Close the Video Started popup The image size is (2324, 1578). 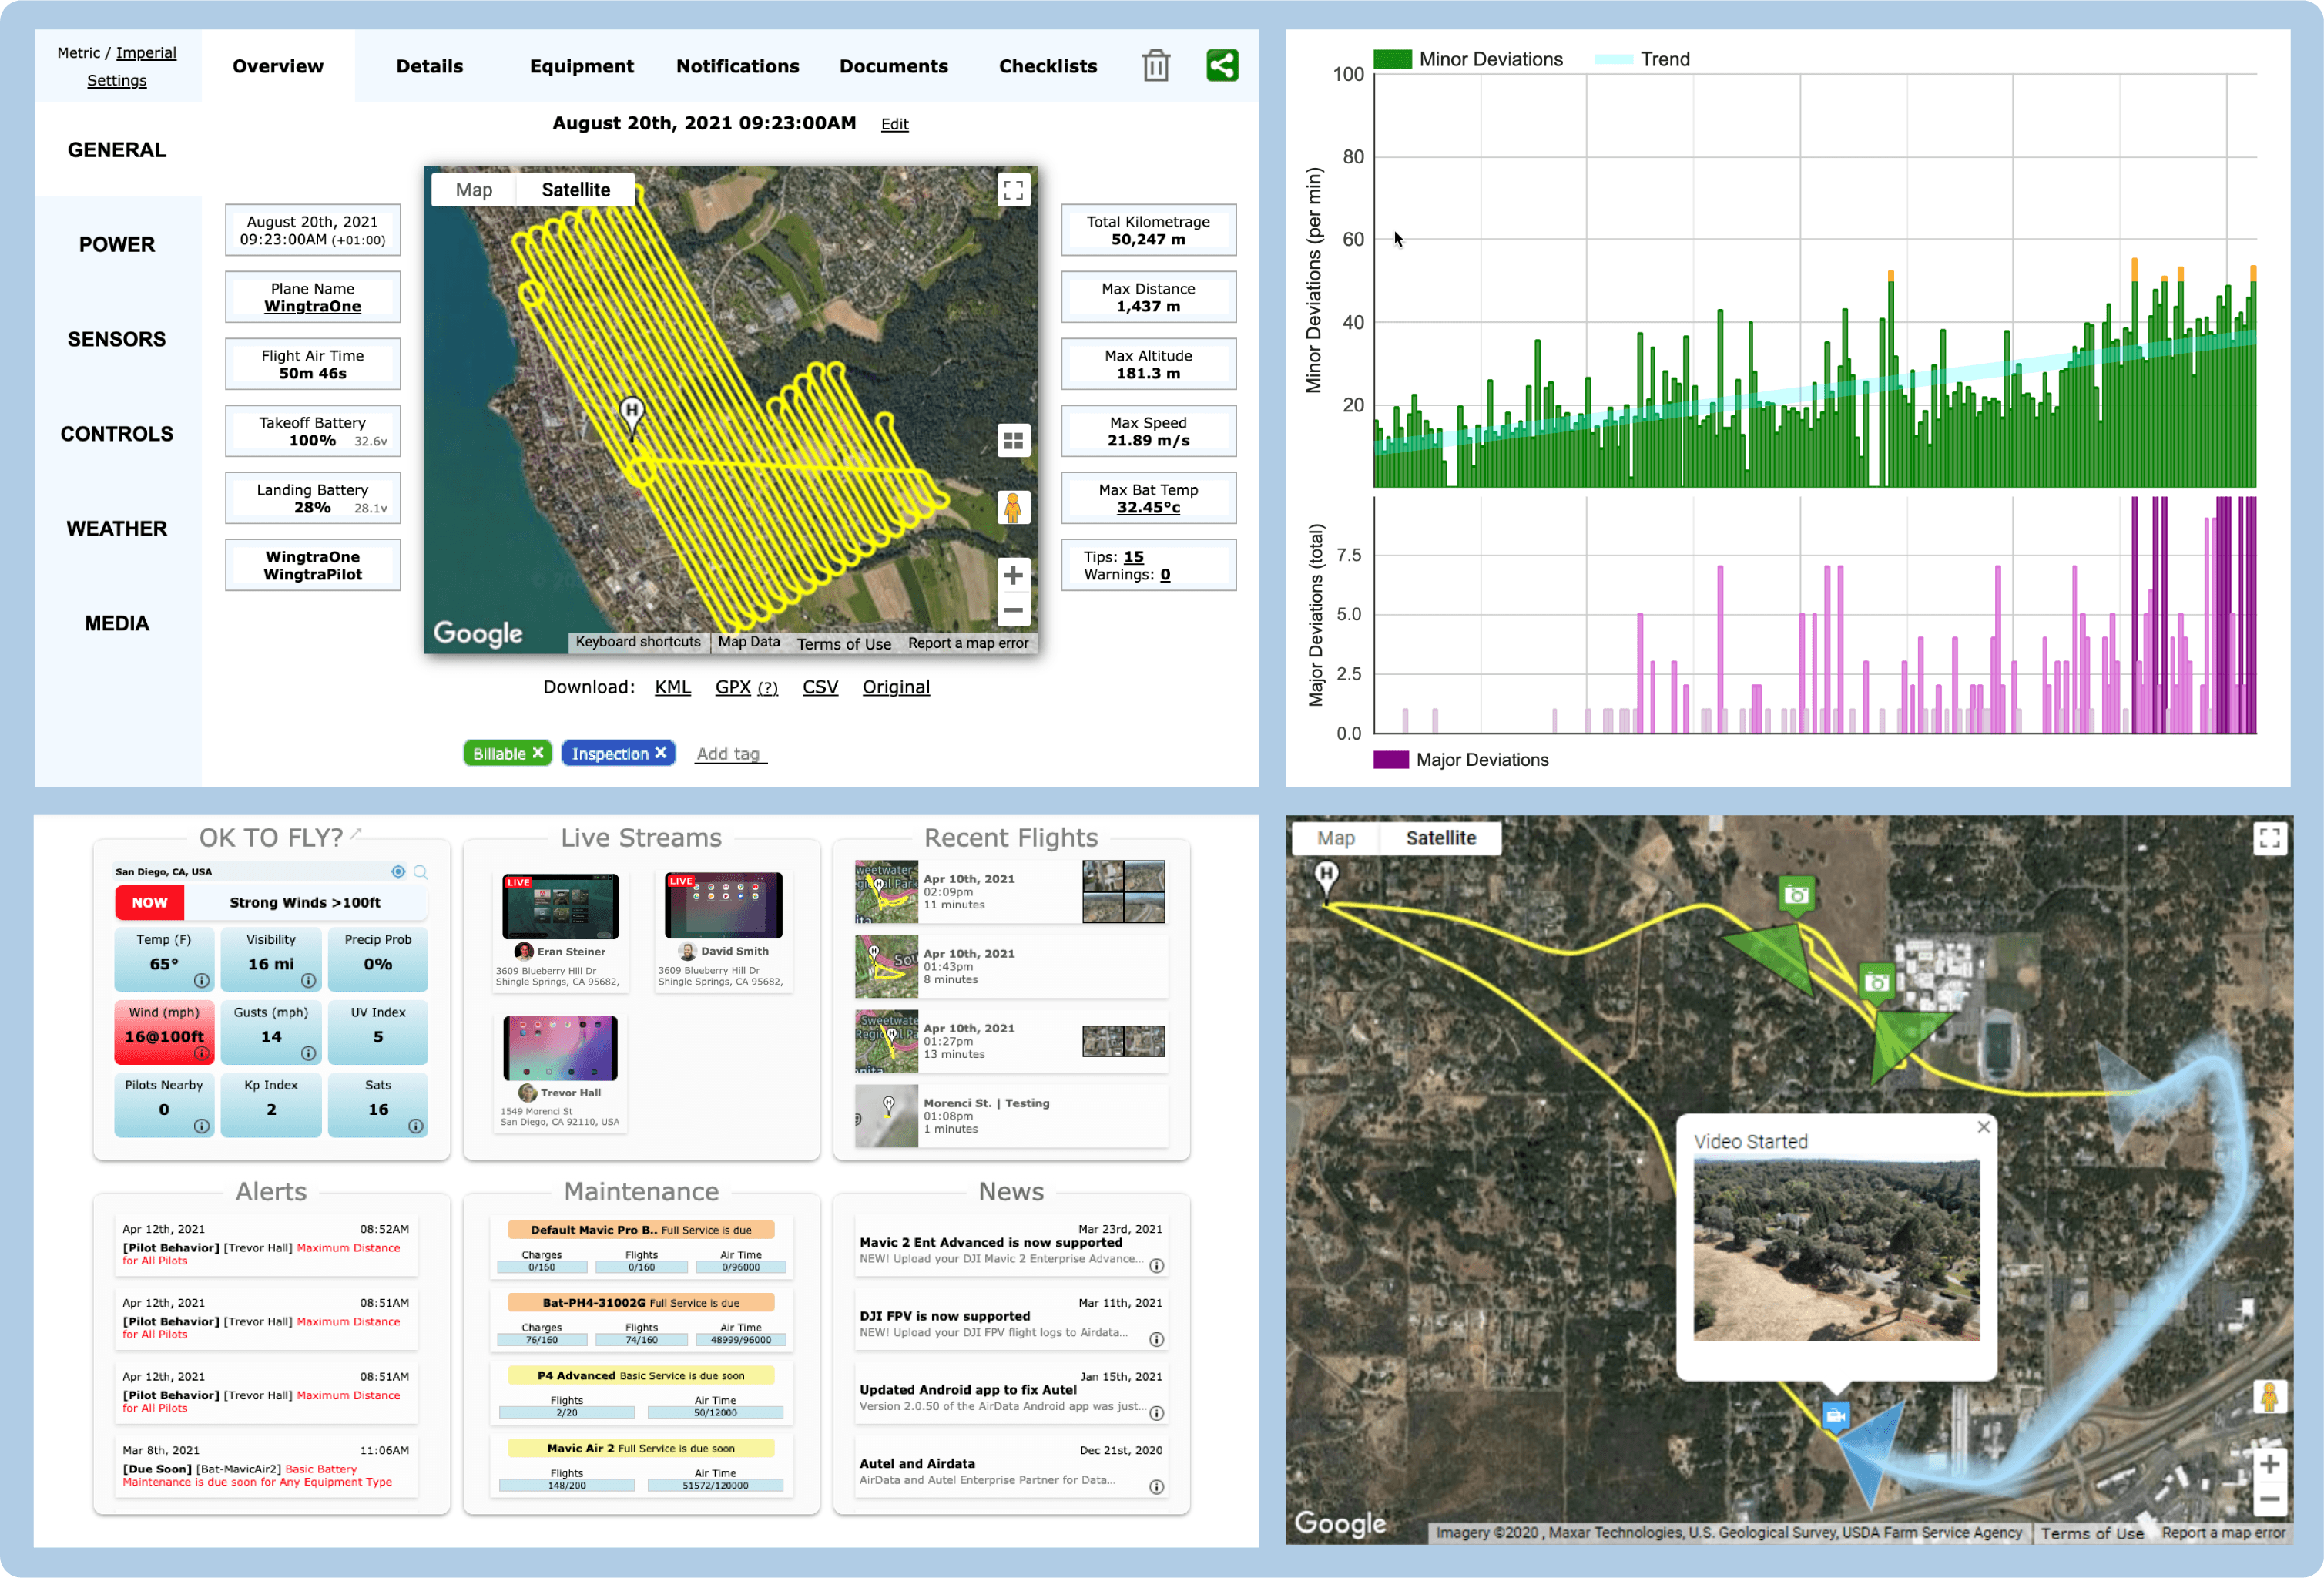1983,1127
